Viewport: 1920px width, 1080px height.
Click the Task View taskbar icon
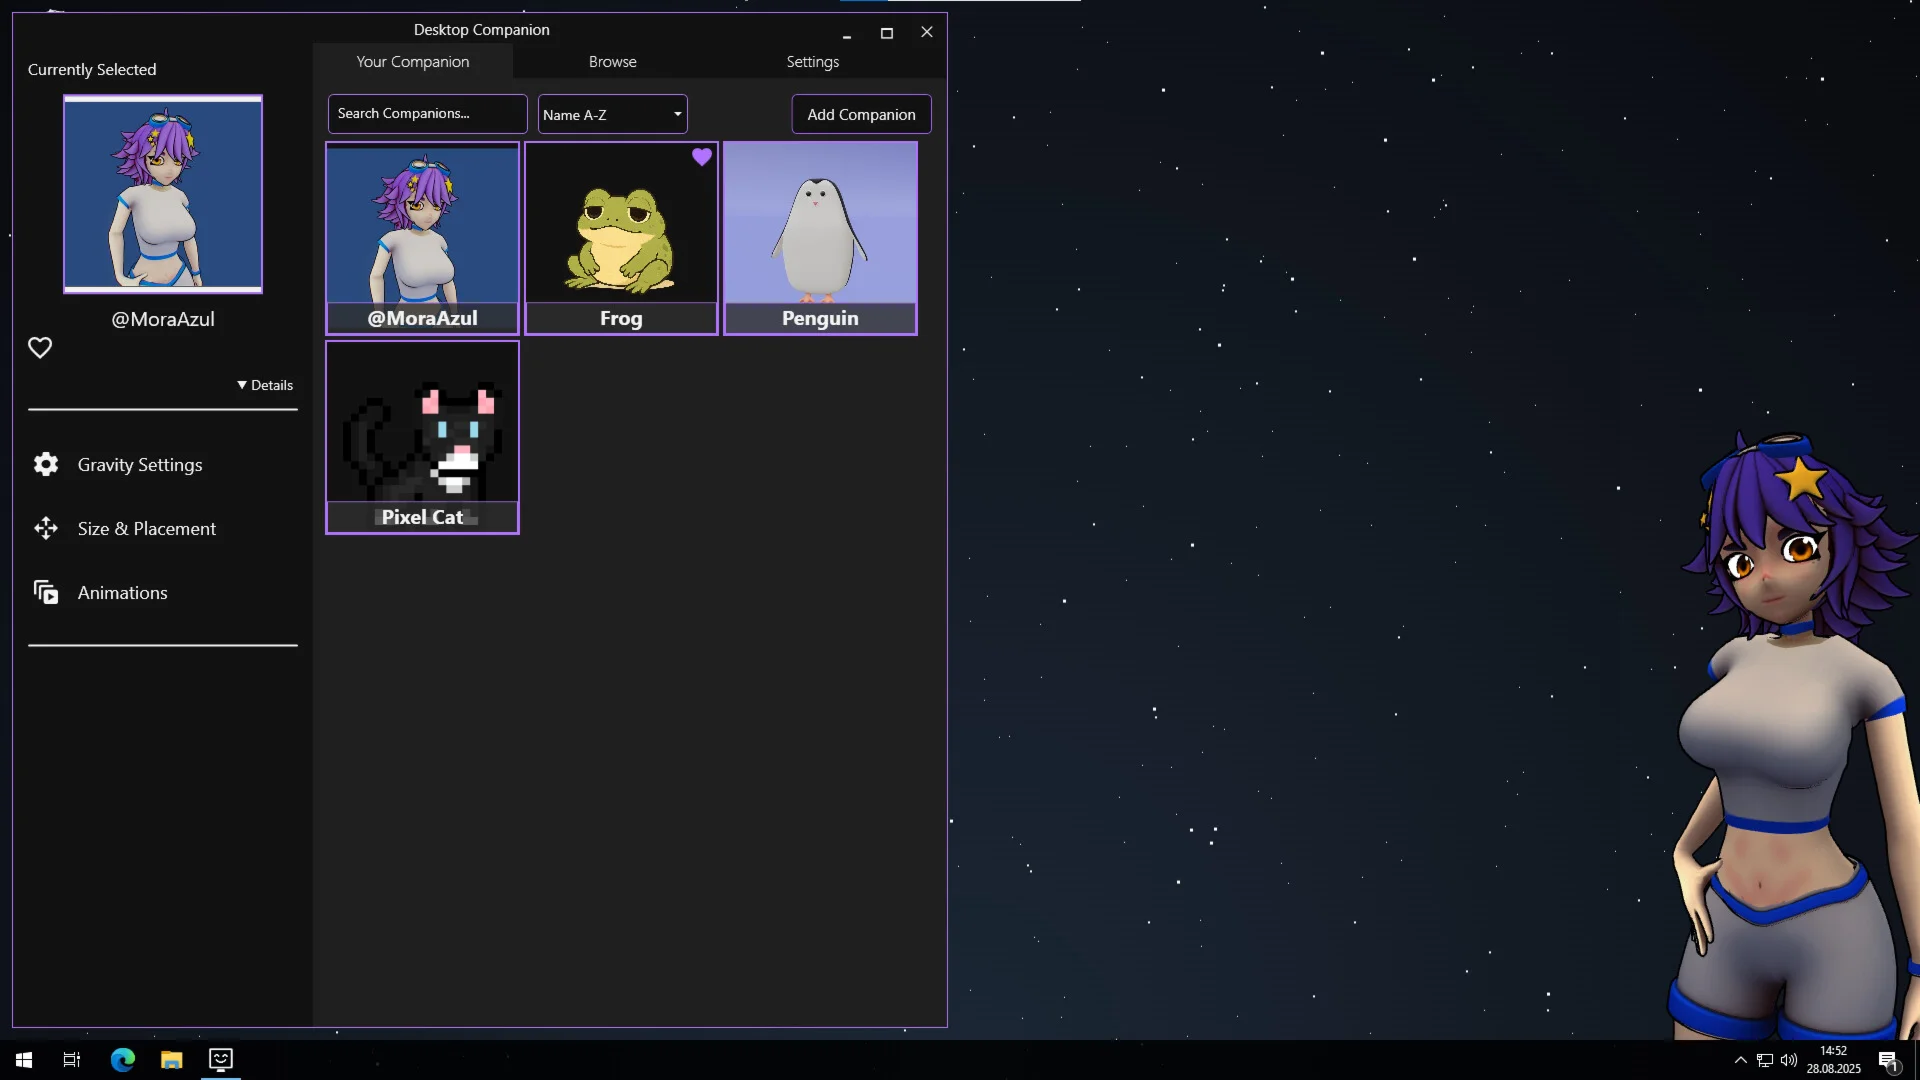coord(72,1060)
